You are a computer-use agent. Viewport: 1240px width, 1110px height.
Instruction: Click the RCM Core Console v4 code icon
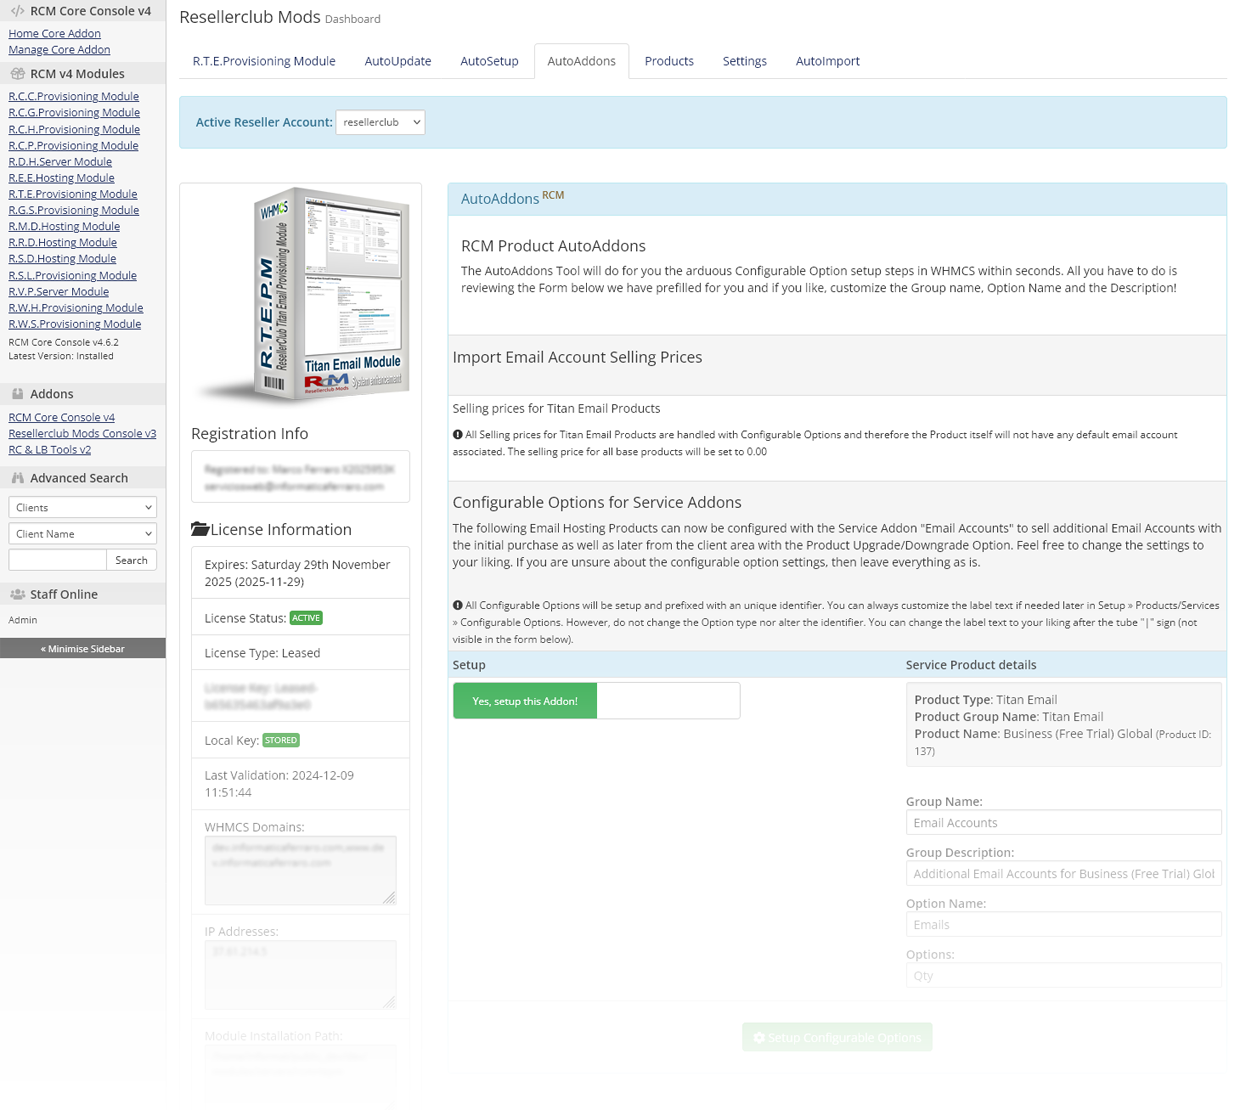tap(17, 11)
